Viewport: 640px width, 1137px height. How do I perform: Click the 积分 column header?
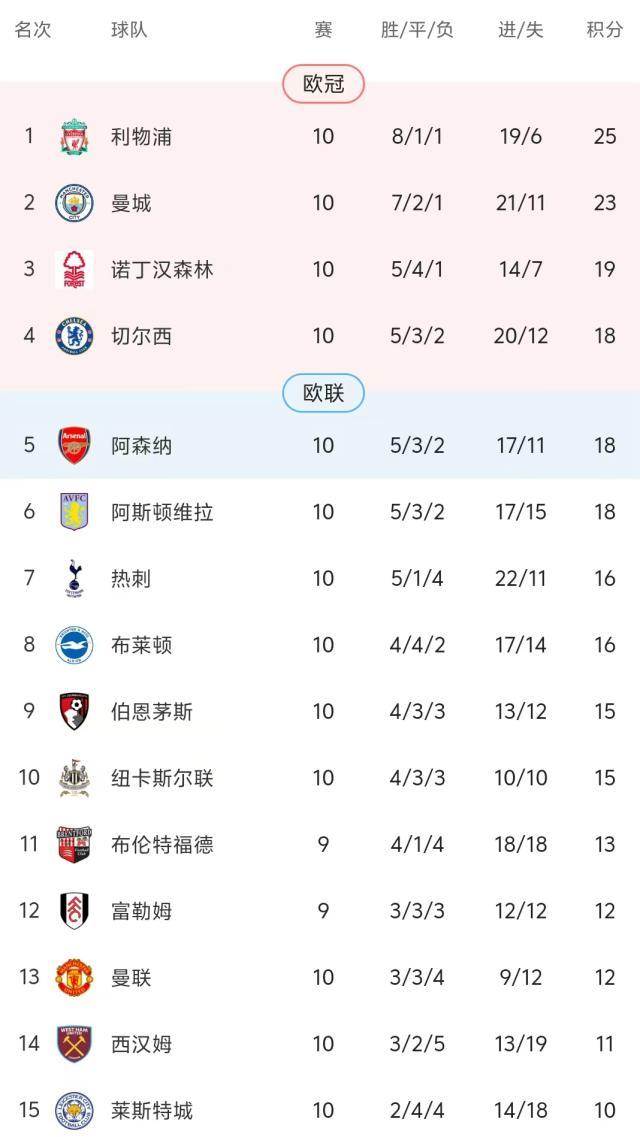[x=604, y=30]
